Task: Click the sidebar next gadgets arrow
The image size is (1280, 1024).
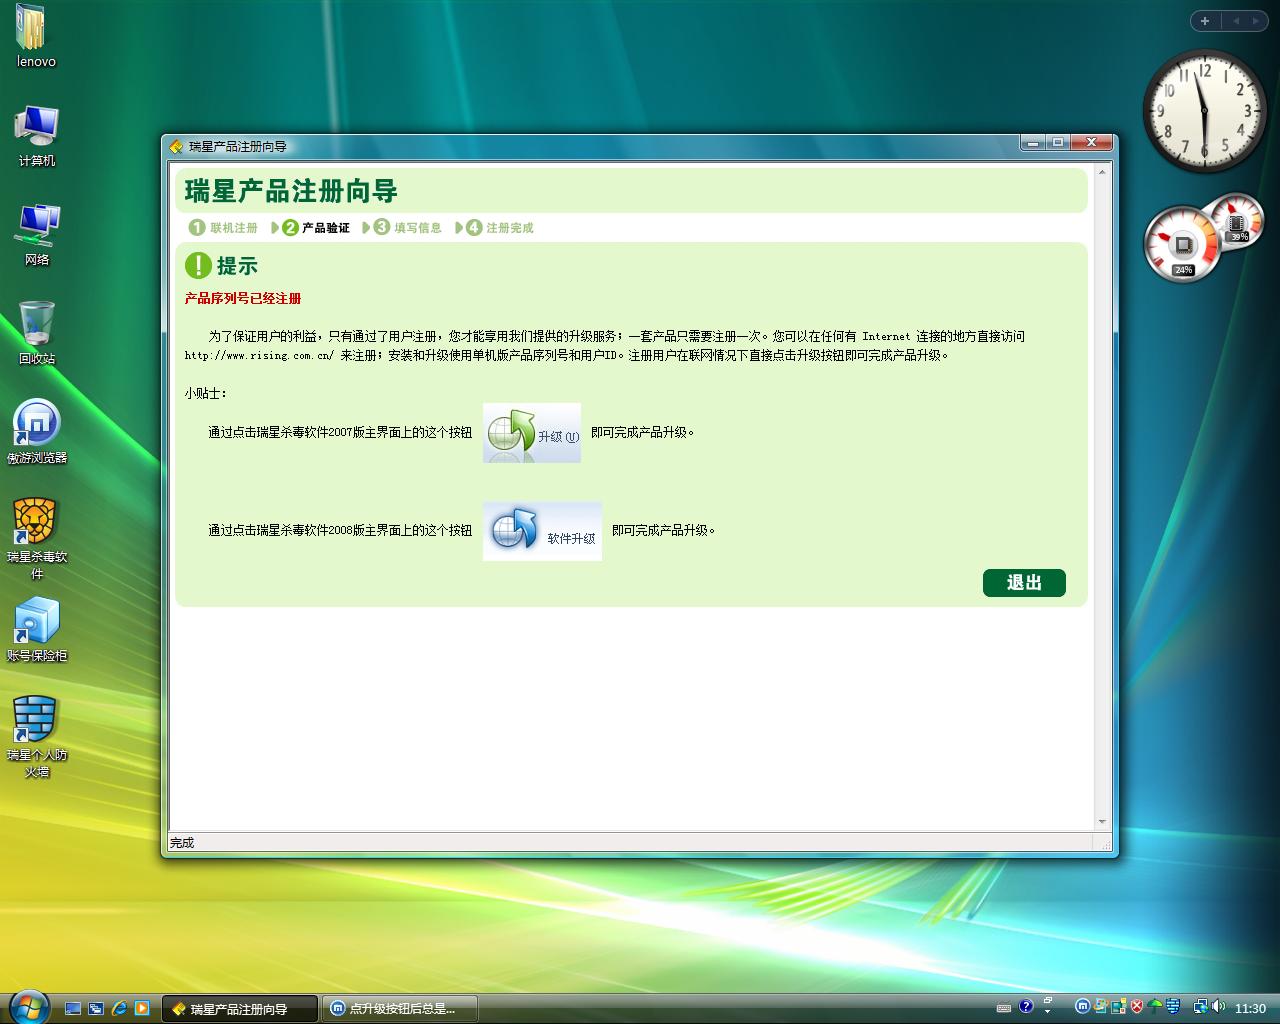Action: click(x=1254, y=21)
